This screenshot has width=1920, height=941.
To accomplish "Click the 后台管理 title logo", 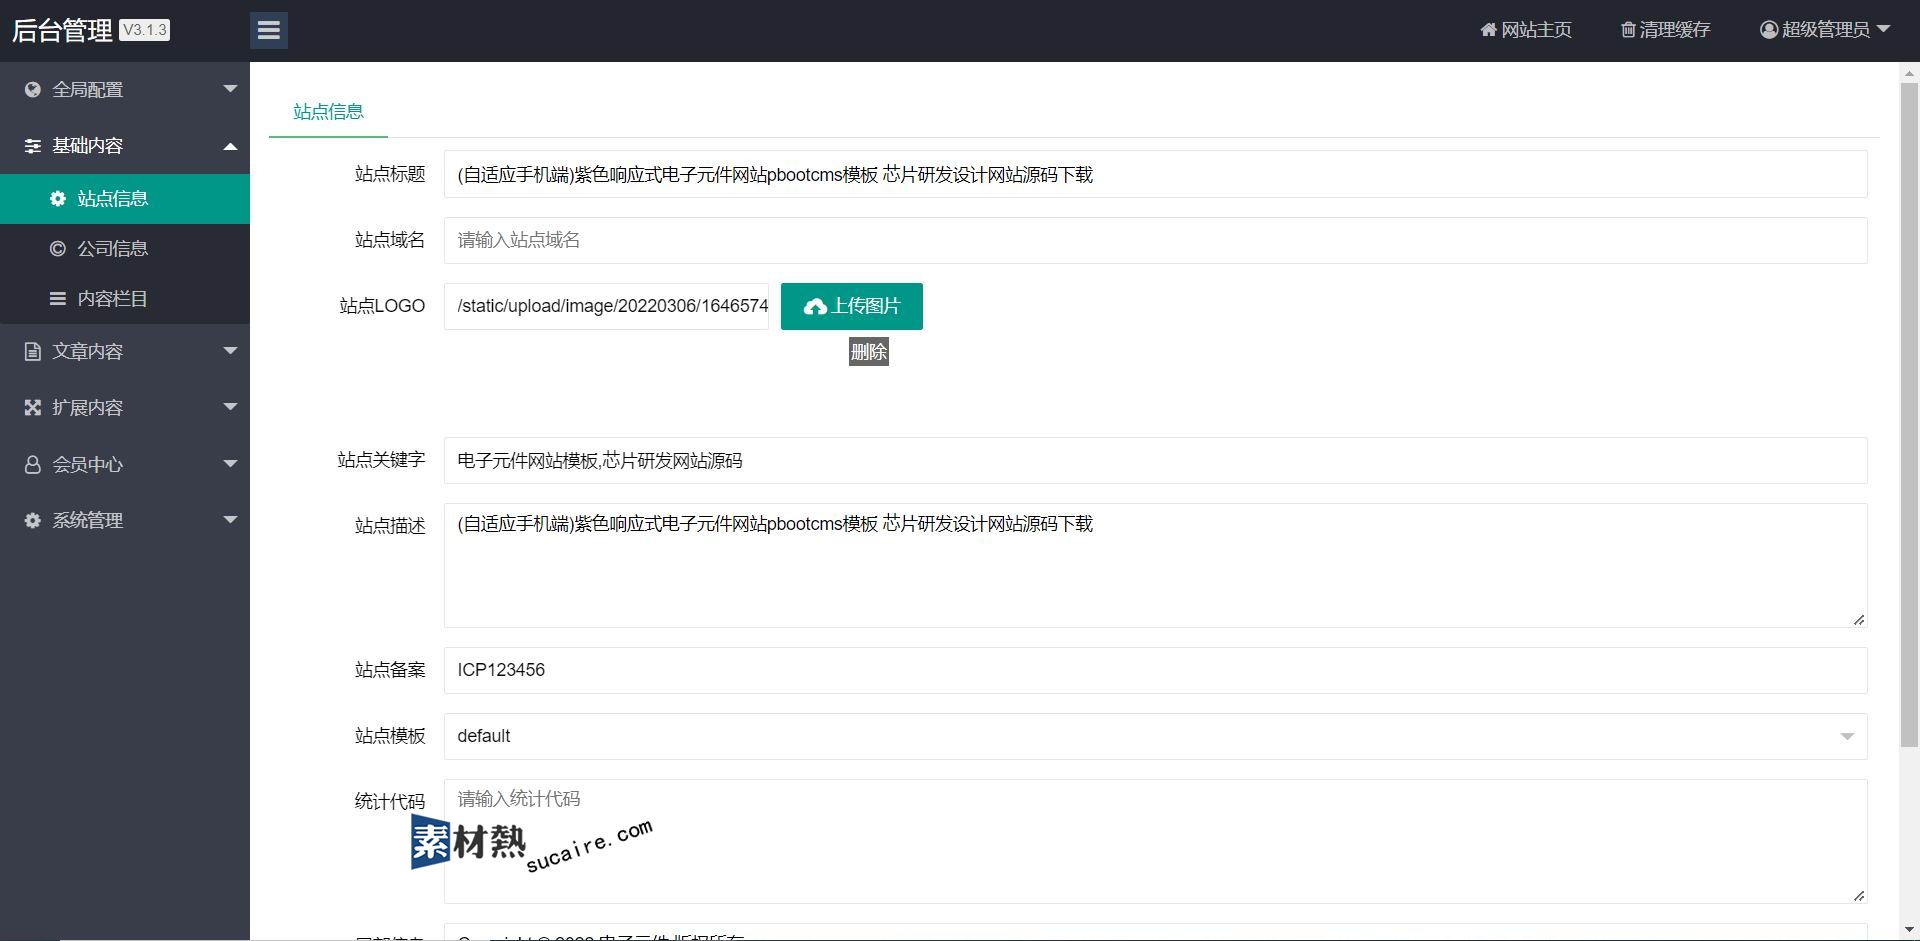I will pyautogui.click(x=62, y=31).
